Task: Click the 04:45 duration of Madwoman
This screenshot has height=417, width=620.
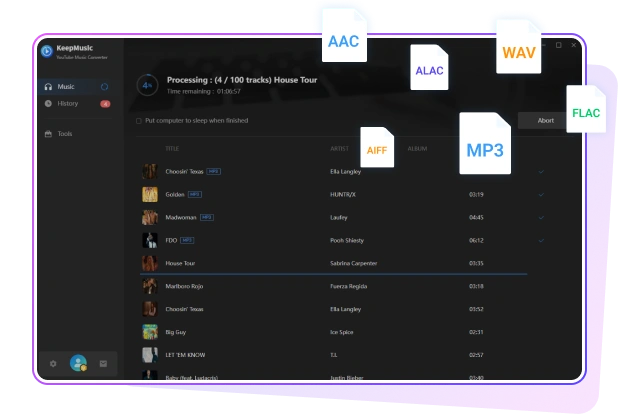Action: point(476,217)
